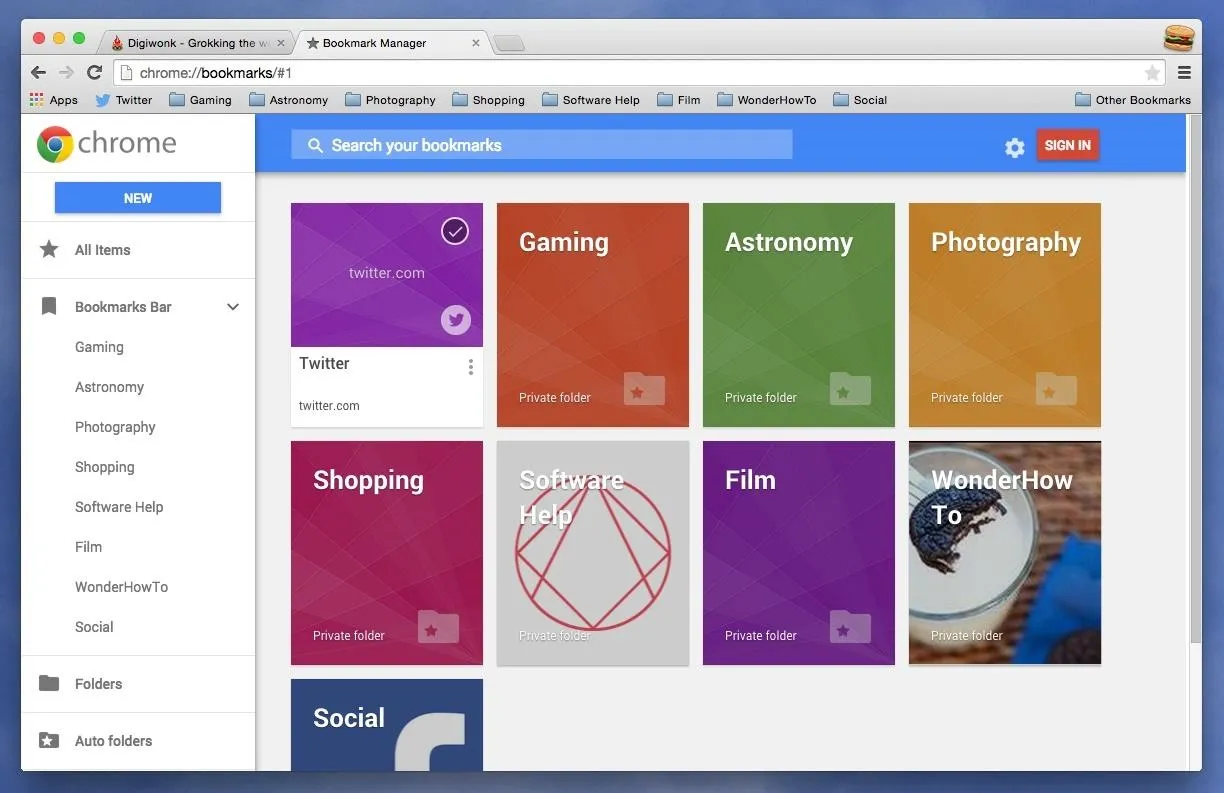Click the folder icon on the Photography card
The height and width of the screenshot is (793, 1224).
[x=1056, y=389]
